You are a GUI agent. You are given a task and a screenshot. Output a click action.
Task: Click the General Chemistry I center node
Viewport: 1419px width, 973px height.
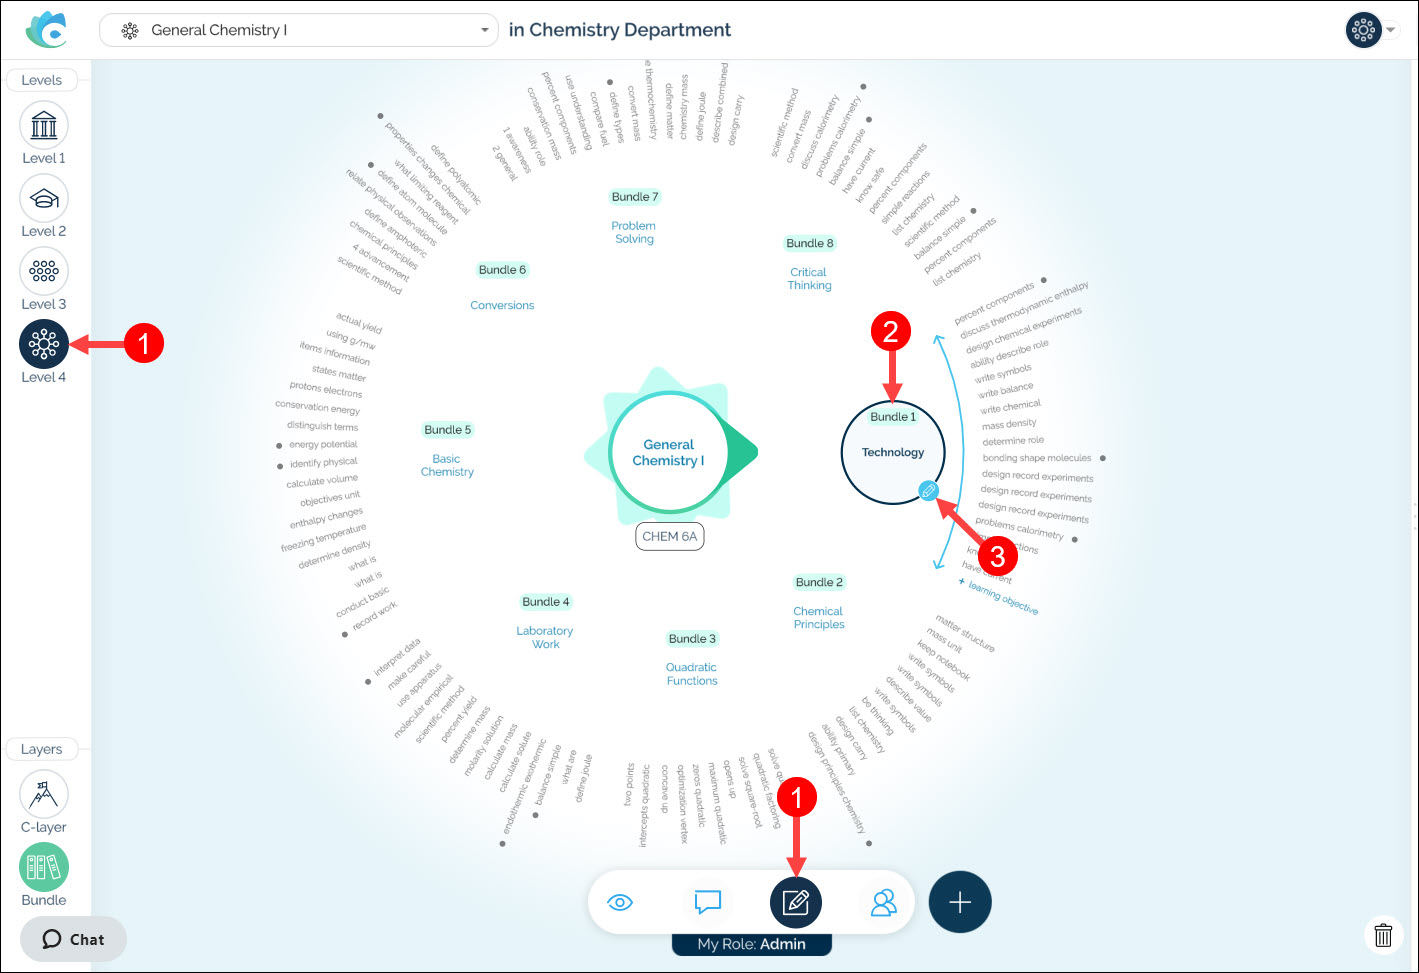tap(668, 453)
